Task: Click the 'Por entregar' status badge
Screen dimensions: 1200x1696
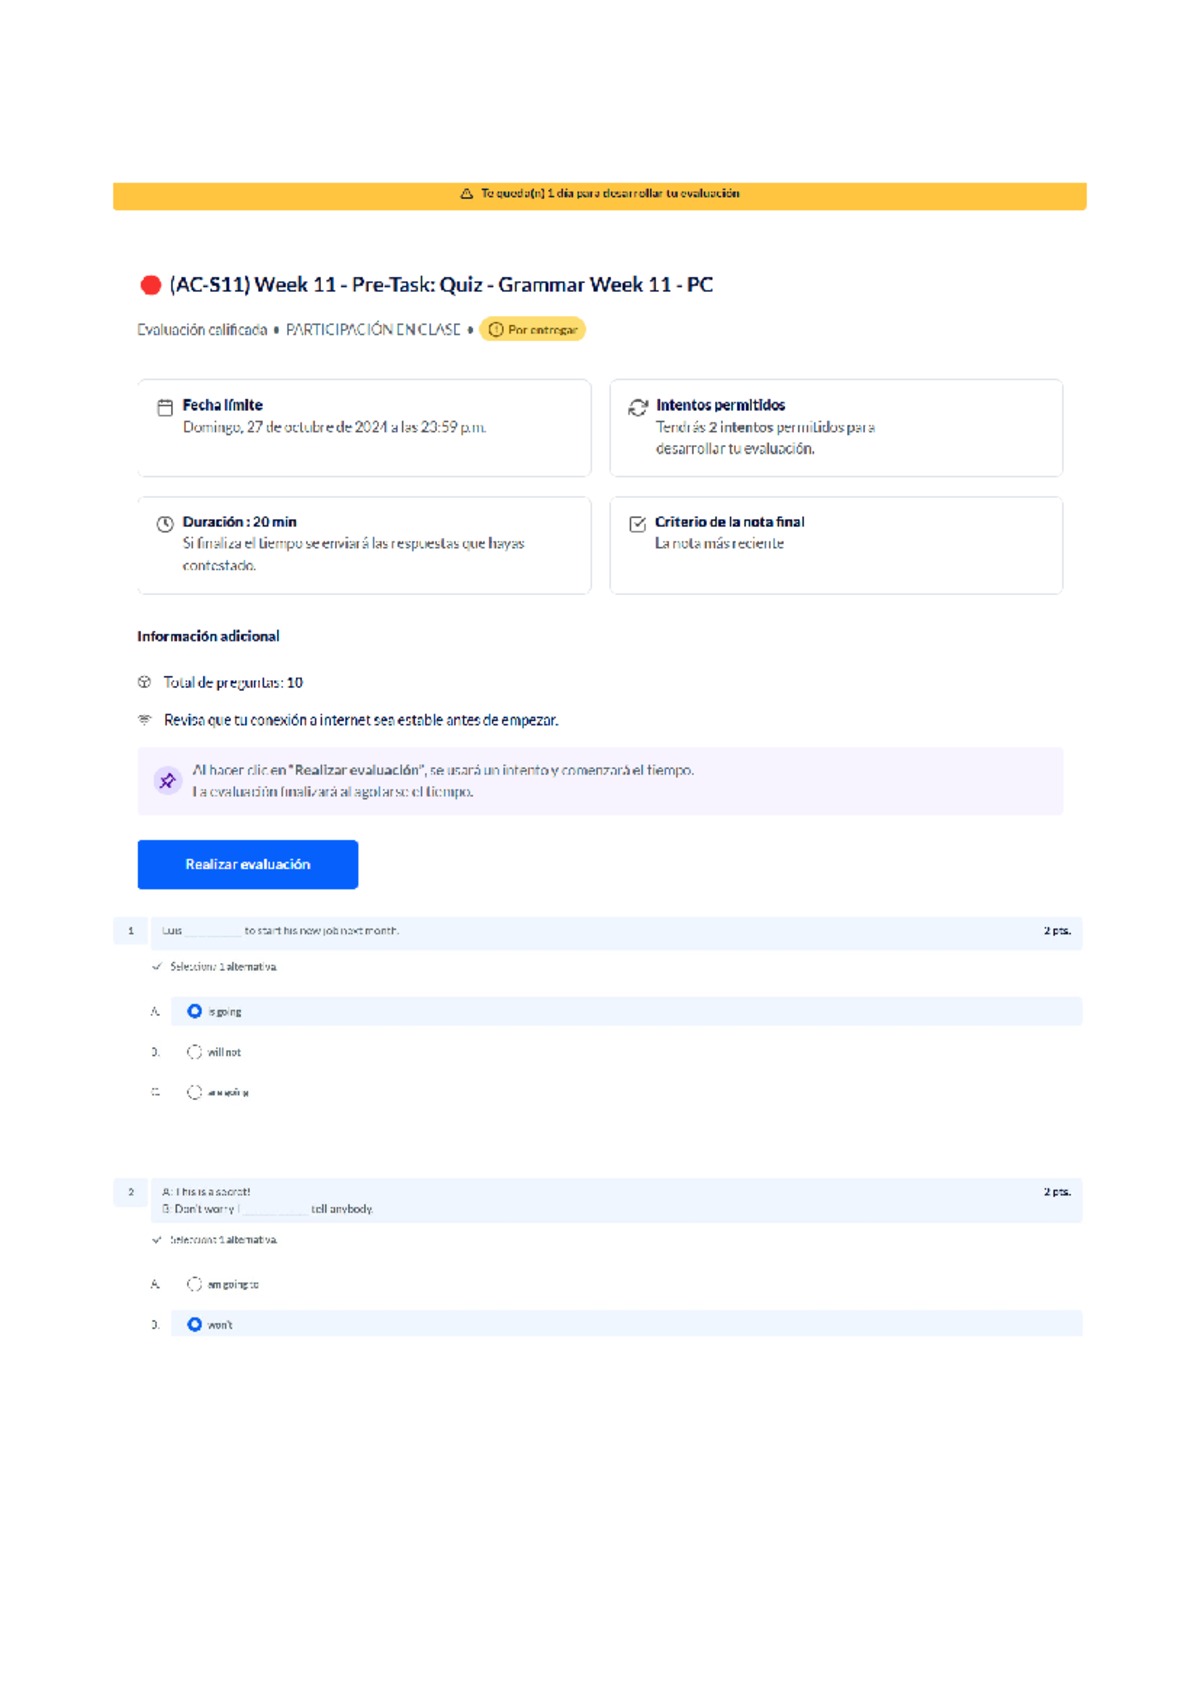Action: 533,330
